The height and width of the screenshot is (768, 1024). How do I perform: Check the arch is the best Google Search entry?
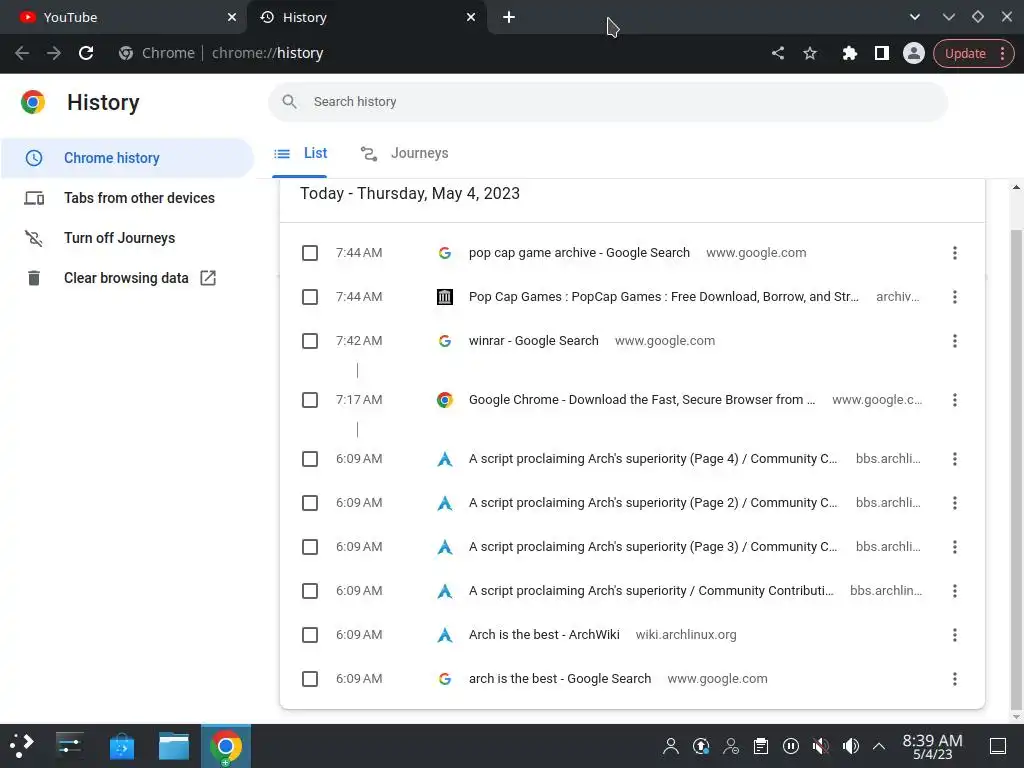[310, 679]
